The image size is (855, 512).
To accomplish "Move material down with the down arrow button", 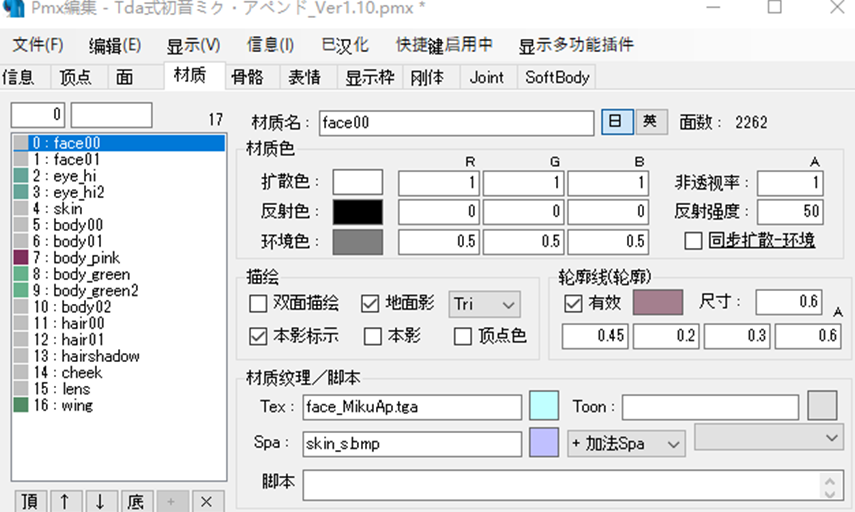I will (100, 501).
